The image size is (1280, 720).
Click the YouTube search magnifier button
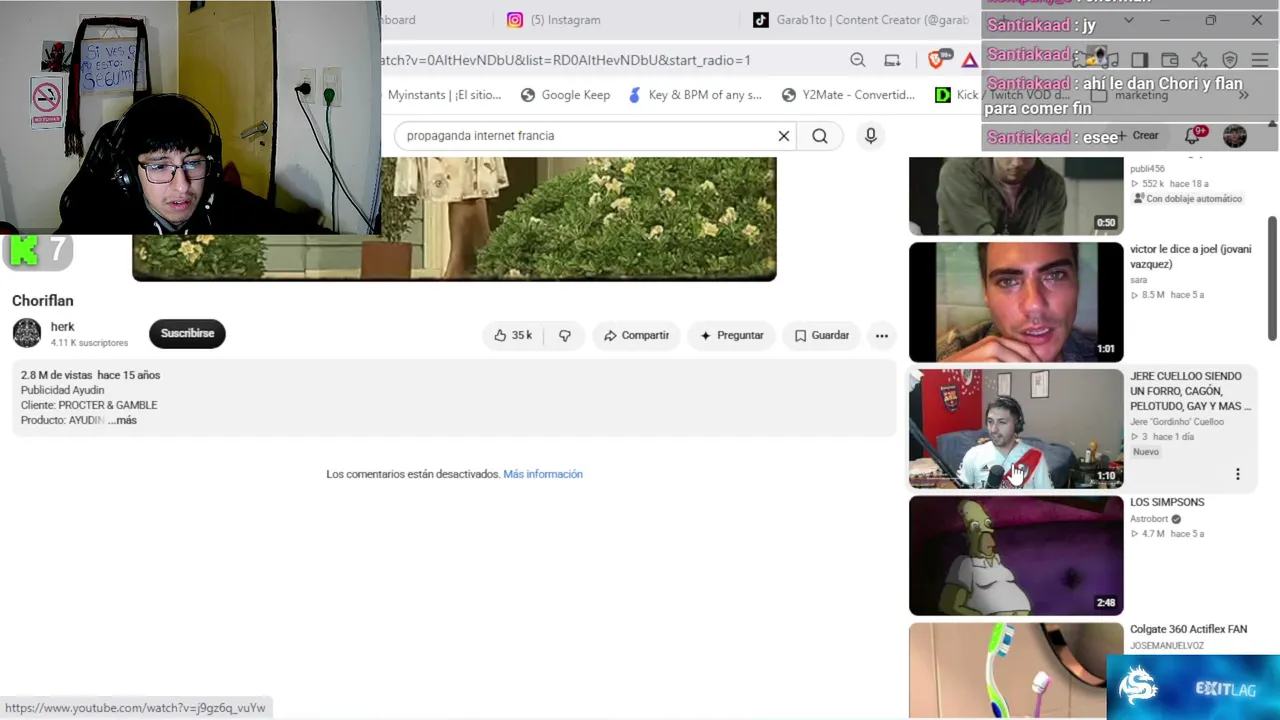tap(820, 136)
